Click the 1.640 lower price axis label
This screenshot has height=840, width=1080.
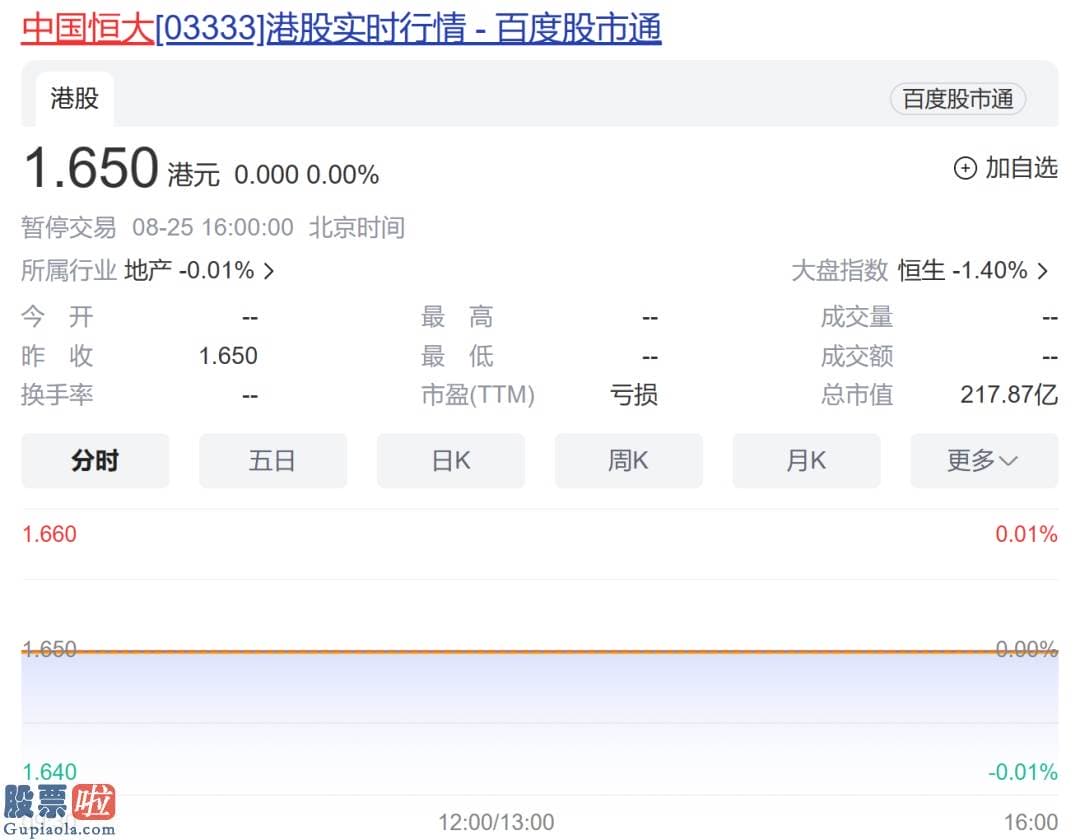(50, 772)
